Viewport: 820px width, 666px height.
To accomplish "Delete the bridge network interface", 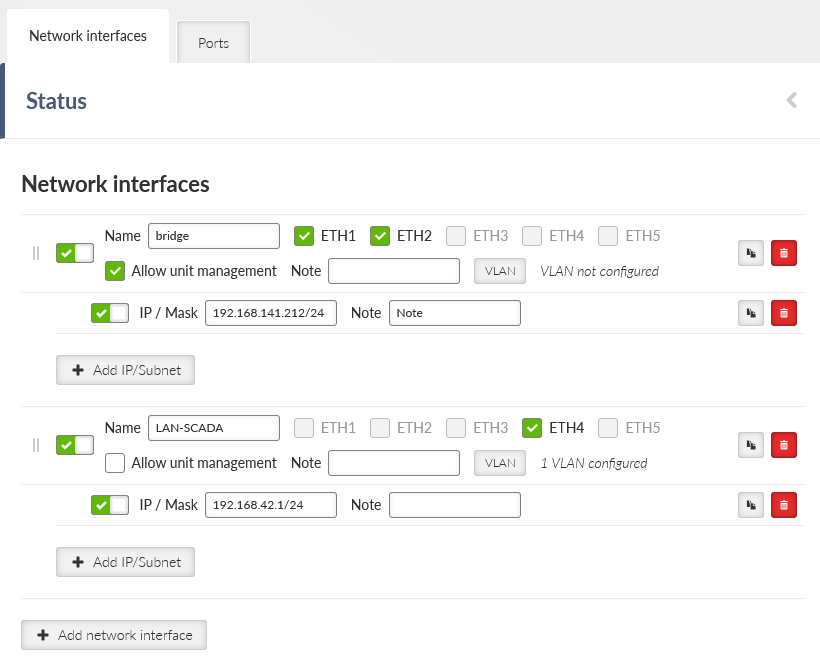I will [x=783, y=253].
